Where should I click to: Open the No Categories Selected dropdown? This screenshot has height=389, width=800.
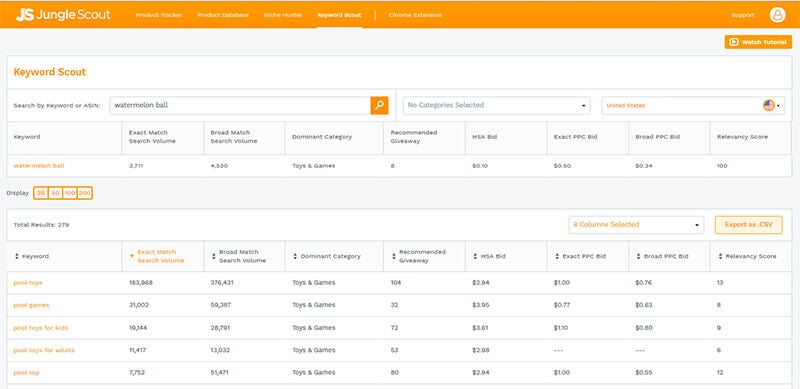coord(497,105)
